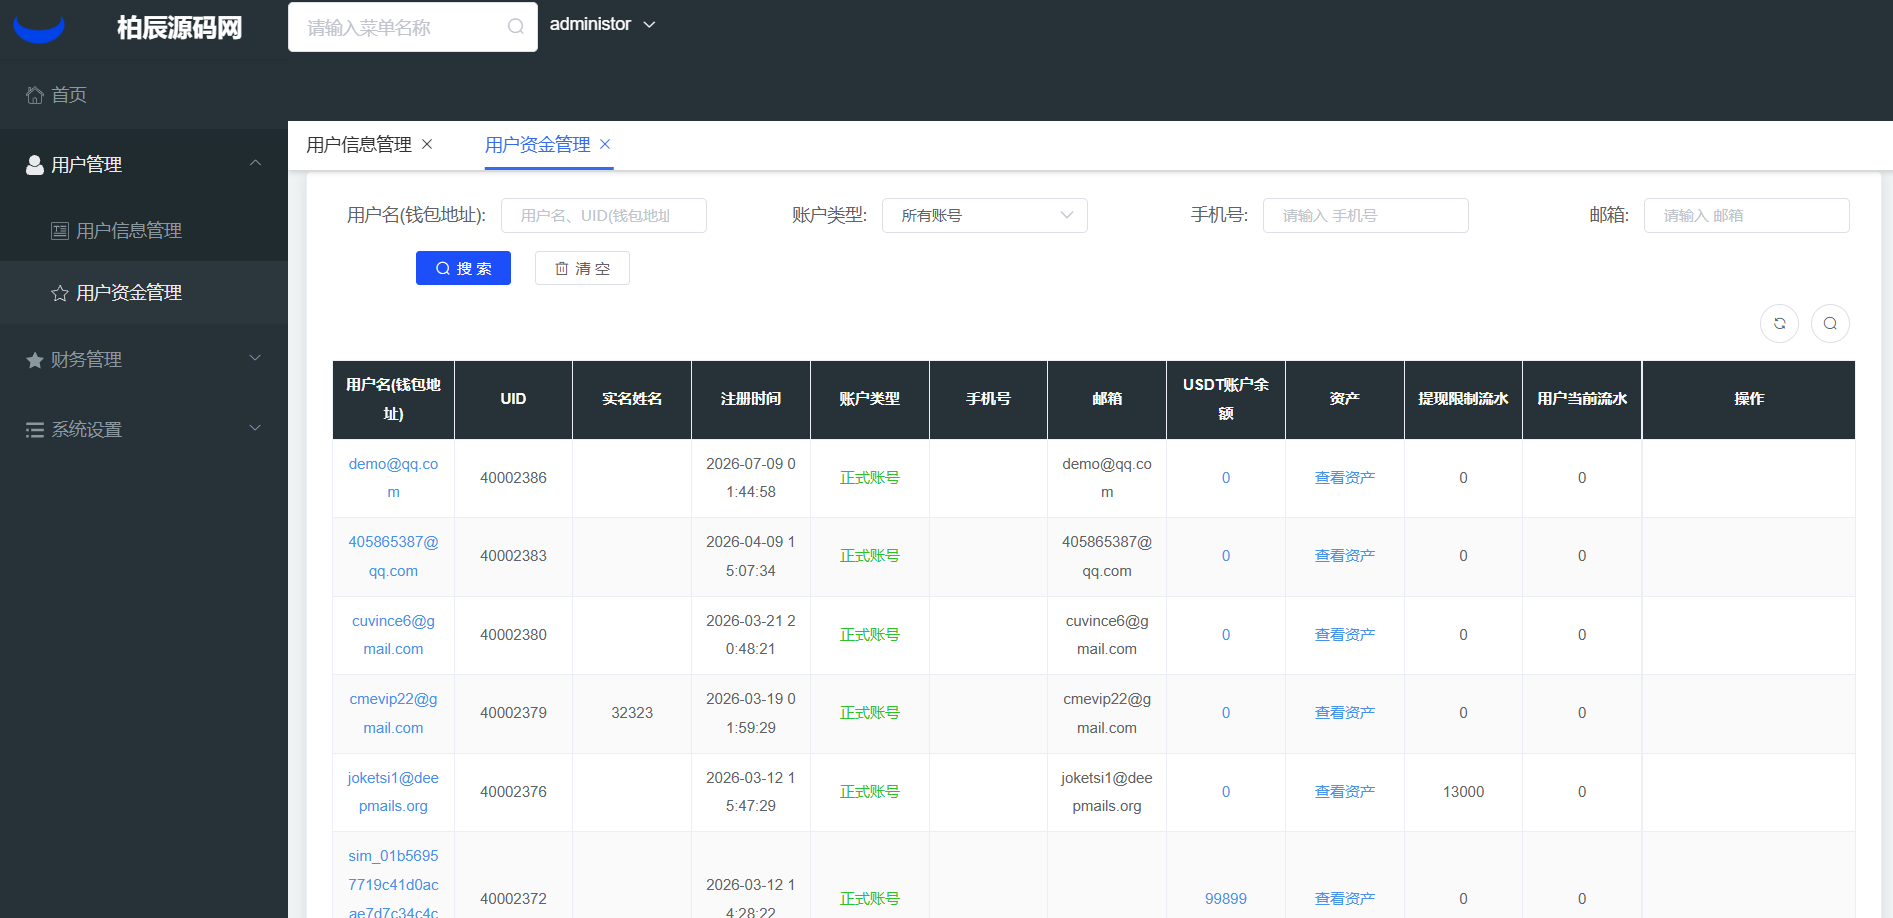Expand the 财务管理 menu
The width and height of the screenshot is (1893, 918).
click(144, 359)
